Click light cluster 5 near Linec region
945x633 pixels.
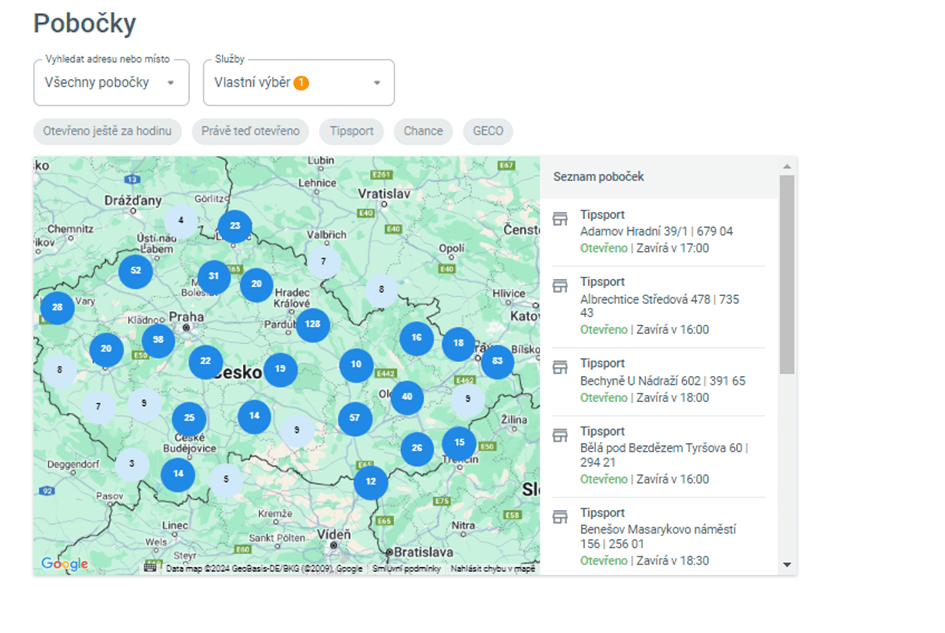pyautogui.click(x=226, y=480)
